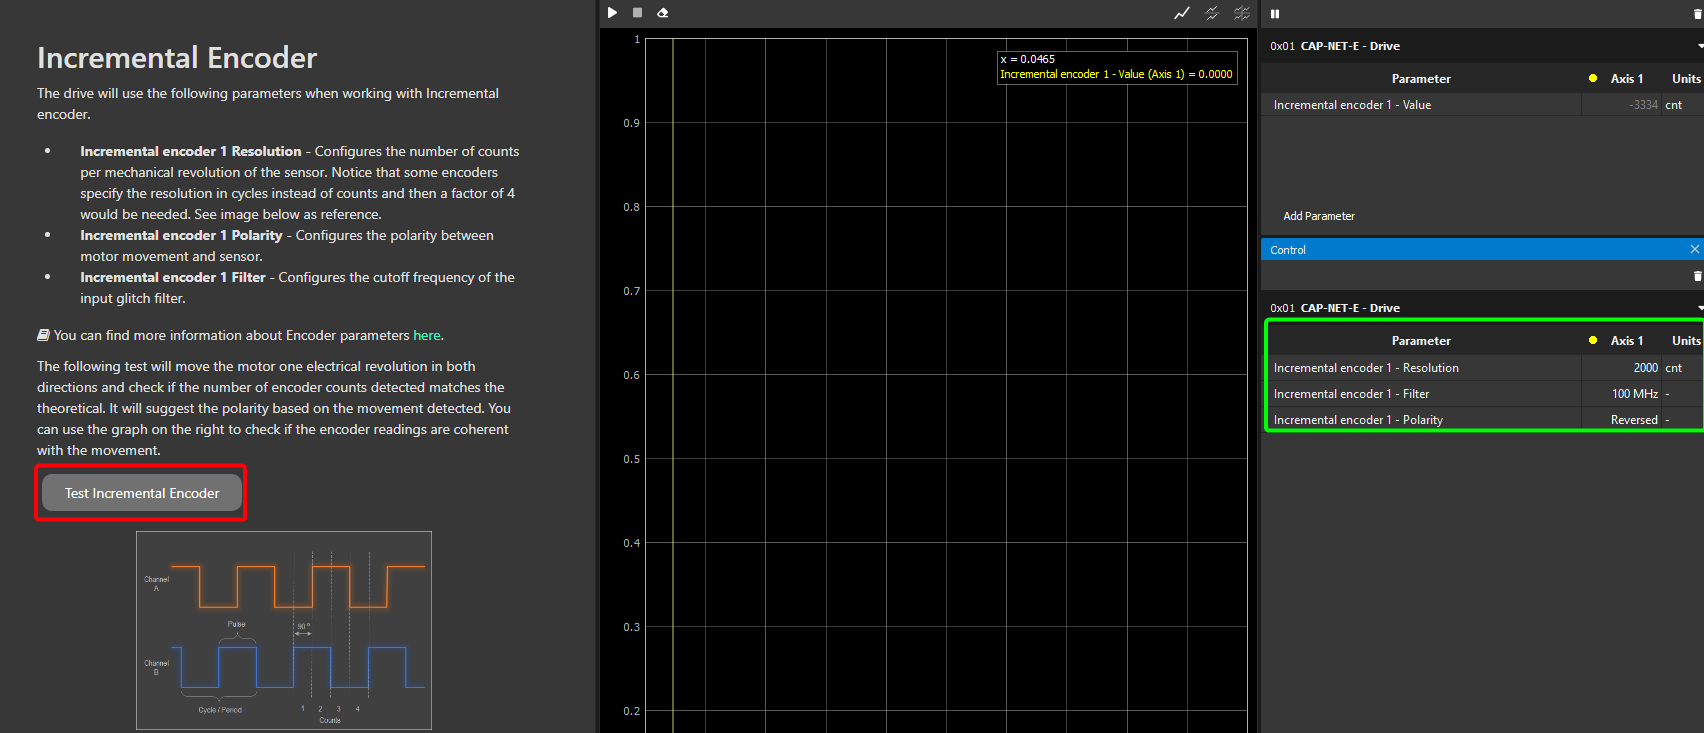Close the Control panel

tap(1694, 249)
